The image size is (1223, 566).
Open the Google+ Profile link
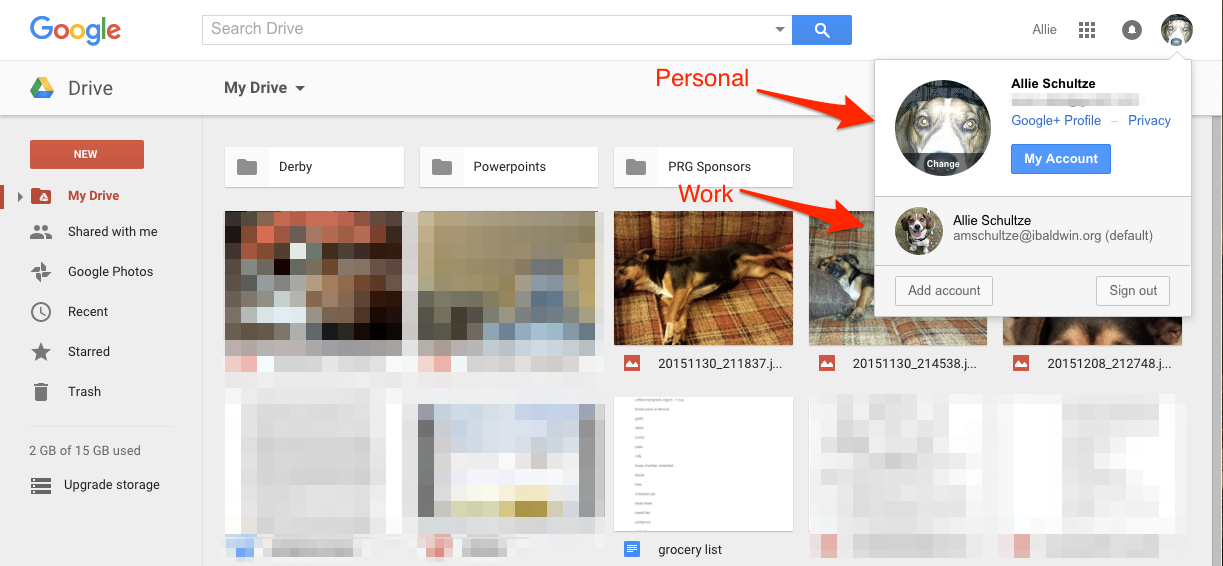click(1056, 120)
